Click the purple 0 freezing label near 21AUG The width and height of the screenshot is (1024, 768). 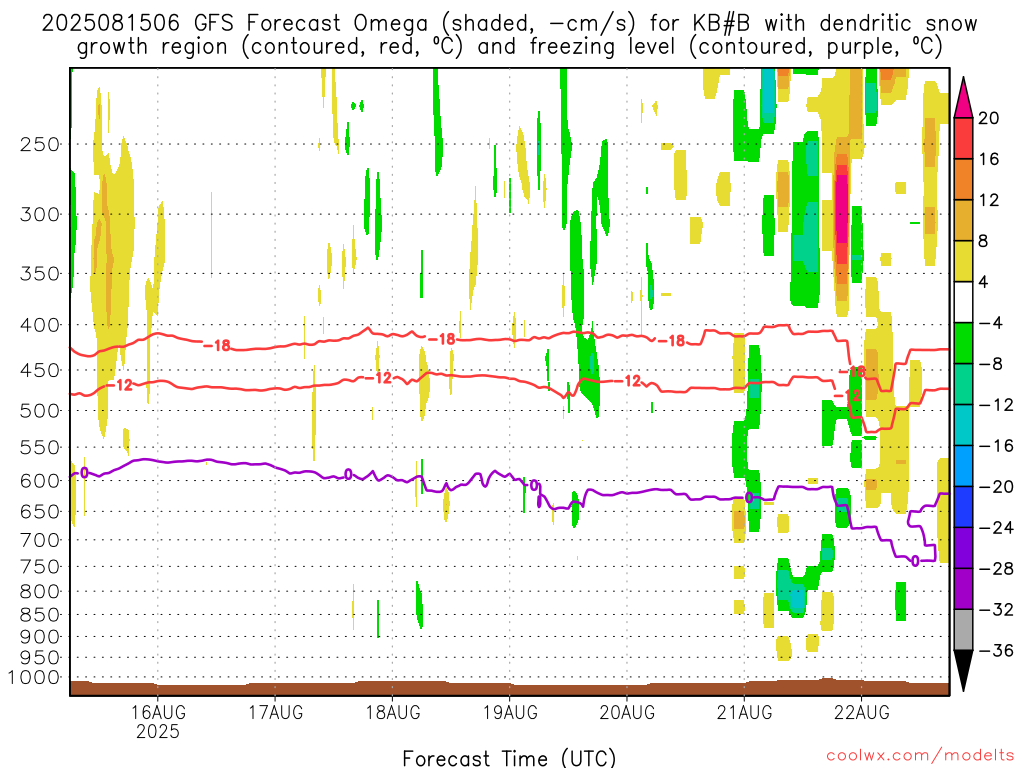click(x=749, y=498)
